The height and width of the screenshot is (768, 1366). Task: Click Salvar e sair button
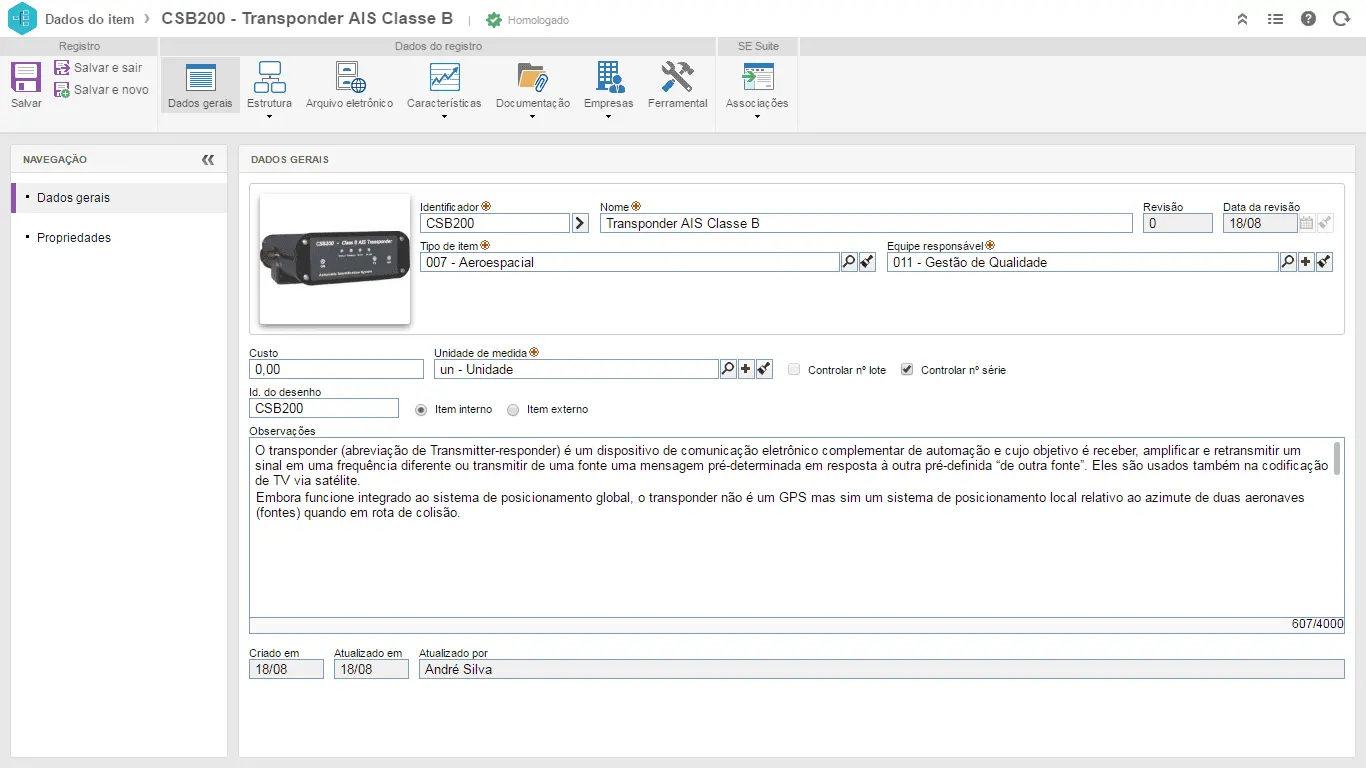point(99,67)
